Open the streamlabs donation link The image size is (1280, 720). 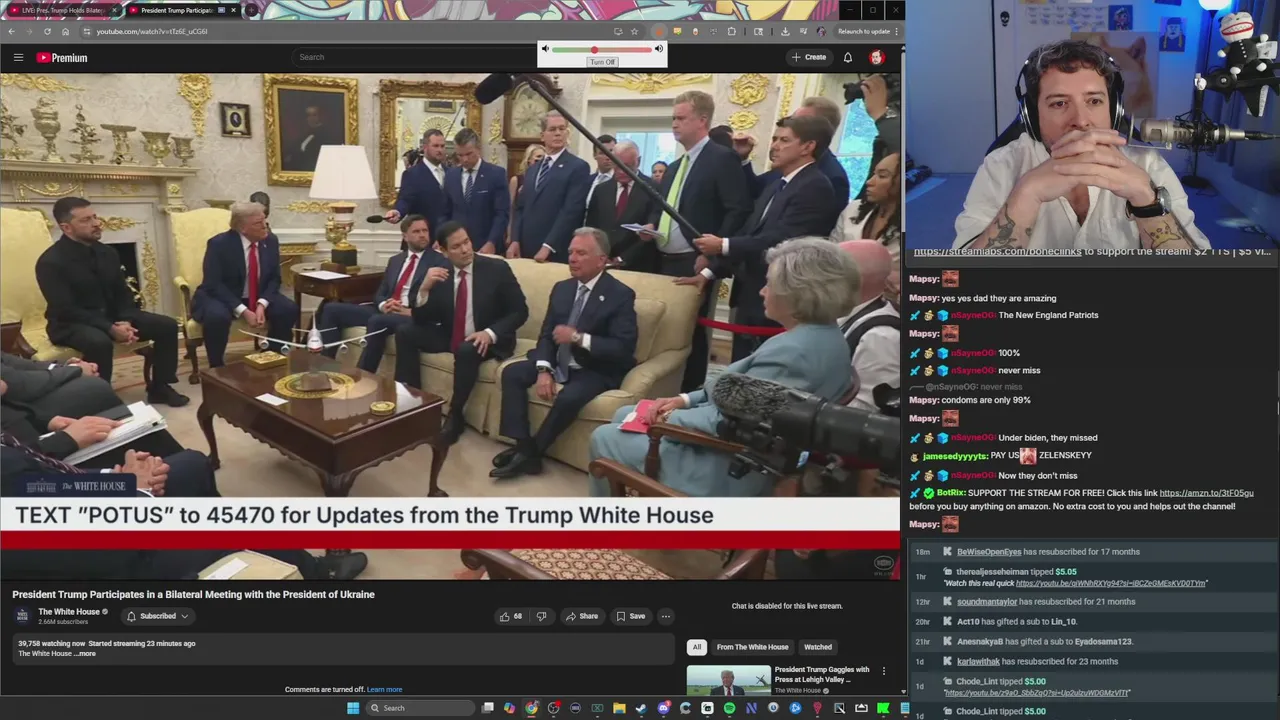(997, 251)
